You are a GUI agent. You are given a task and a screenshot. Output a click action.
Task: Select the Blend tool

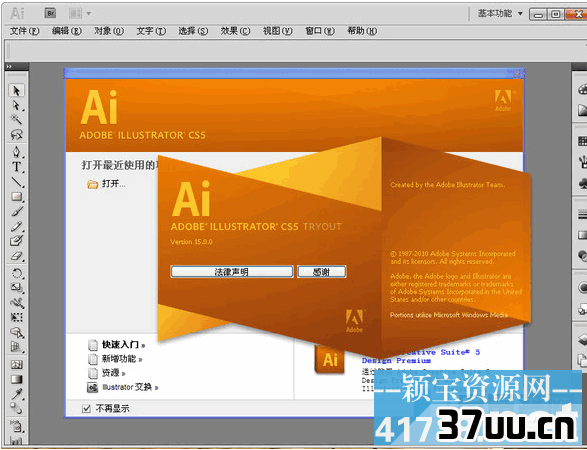pos(16,409)
